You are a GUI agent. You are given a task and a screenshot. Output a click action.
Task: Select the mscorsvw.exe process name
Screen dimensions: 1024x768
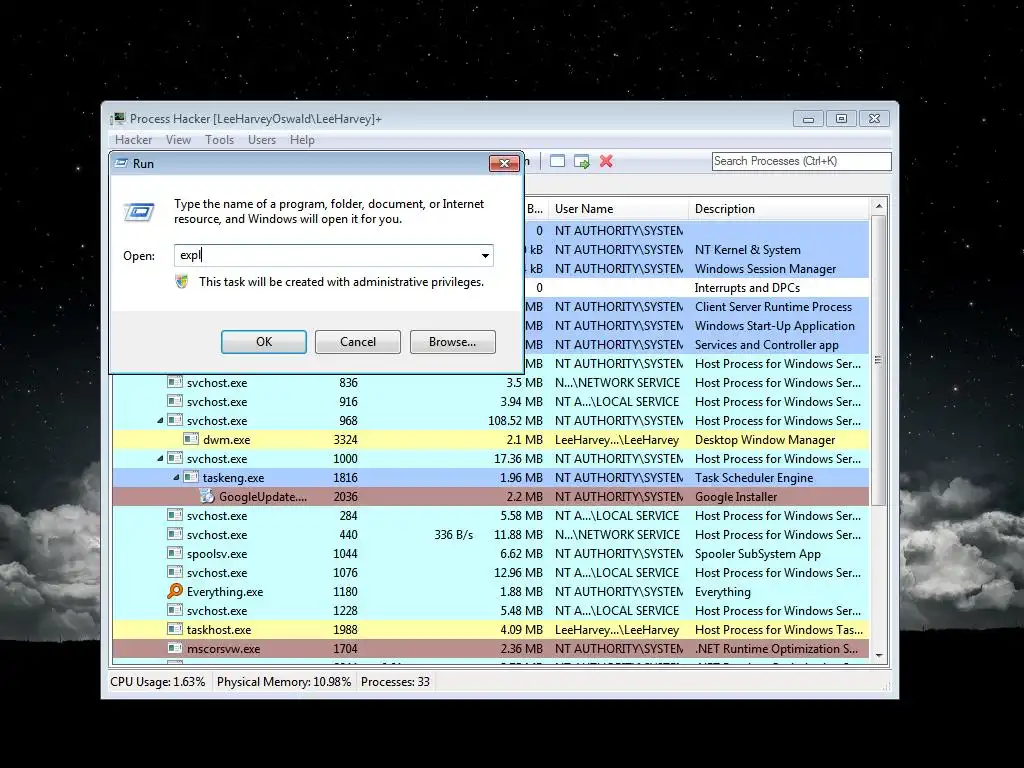pyautogui.click(x=223, y=648)
